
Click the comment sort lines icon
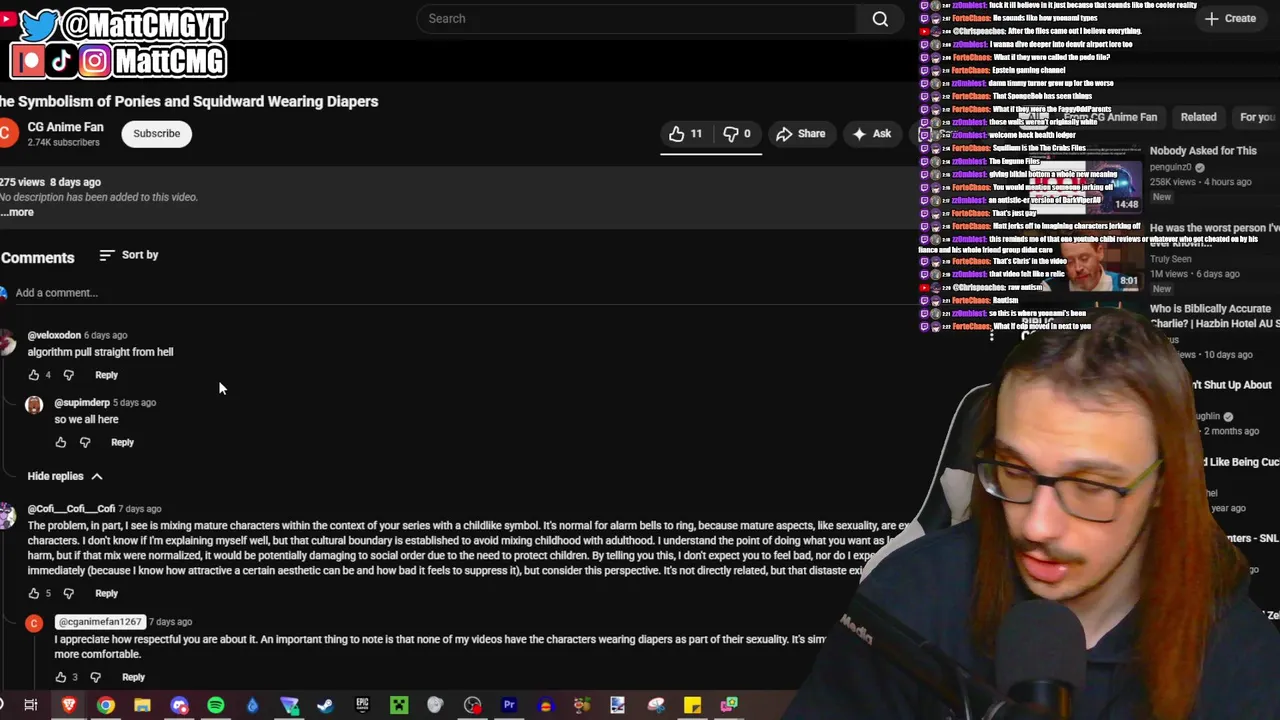106,255
